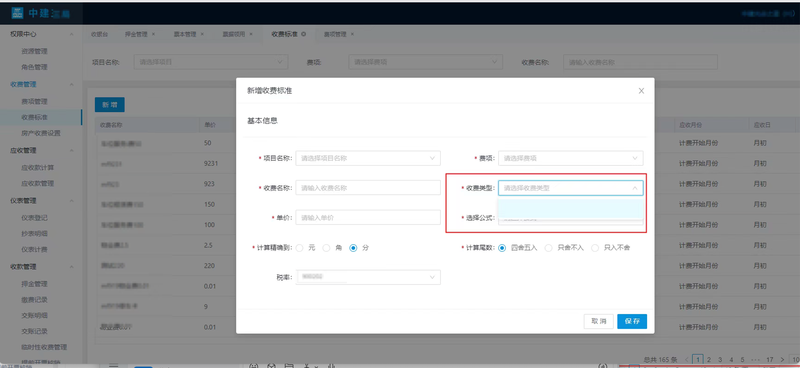
Task: Open 仪表计费 in sidebar
Action: [34, 250]
